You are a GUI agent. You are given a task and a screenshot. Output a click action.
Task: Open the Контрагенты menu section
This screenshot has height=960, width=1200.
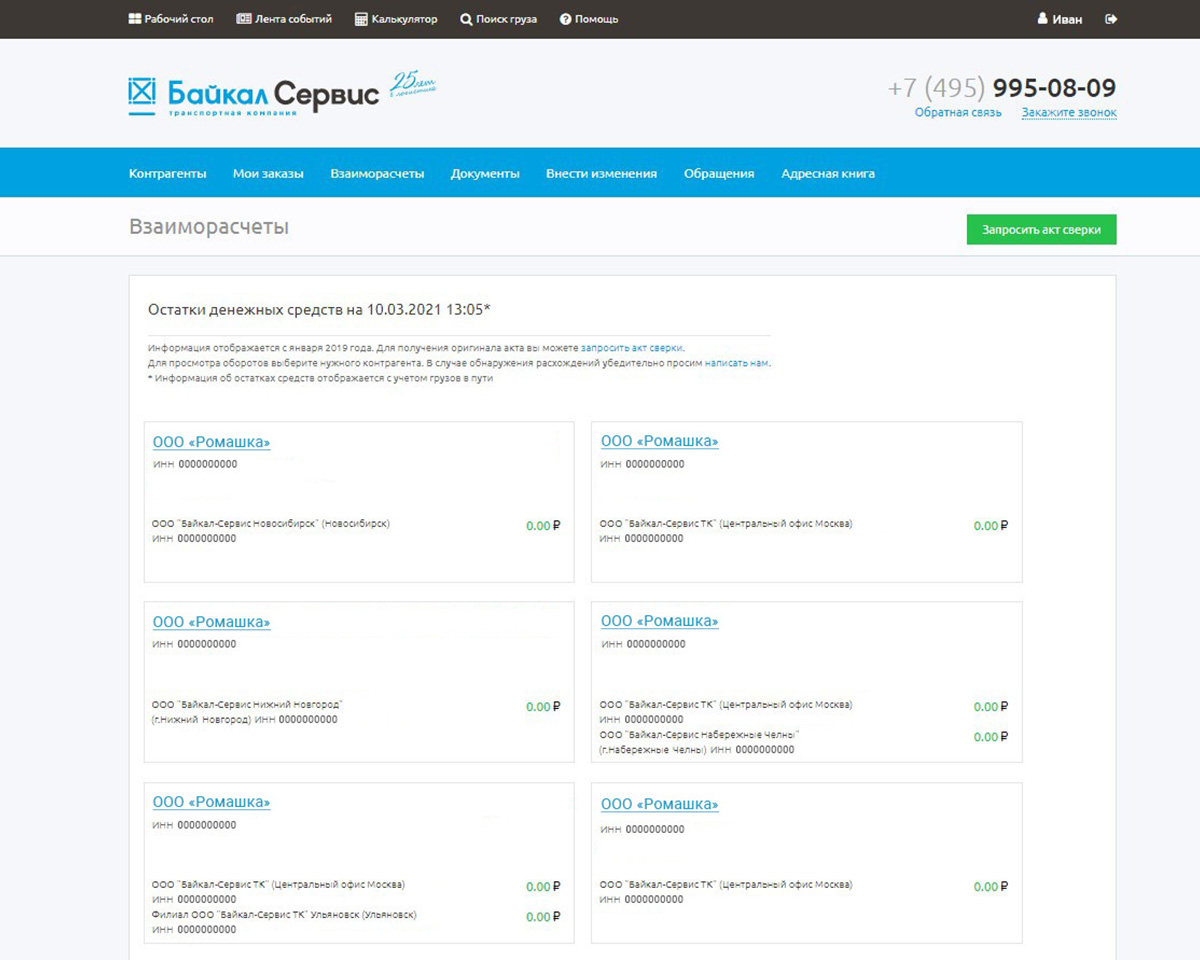(167, 173)
